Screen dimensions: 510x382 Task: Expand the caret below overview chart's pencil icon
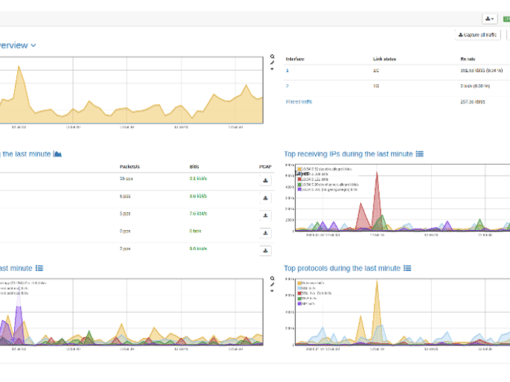[x=272, y=69]
